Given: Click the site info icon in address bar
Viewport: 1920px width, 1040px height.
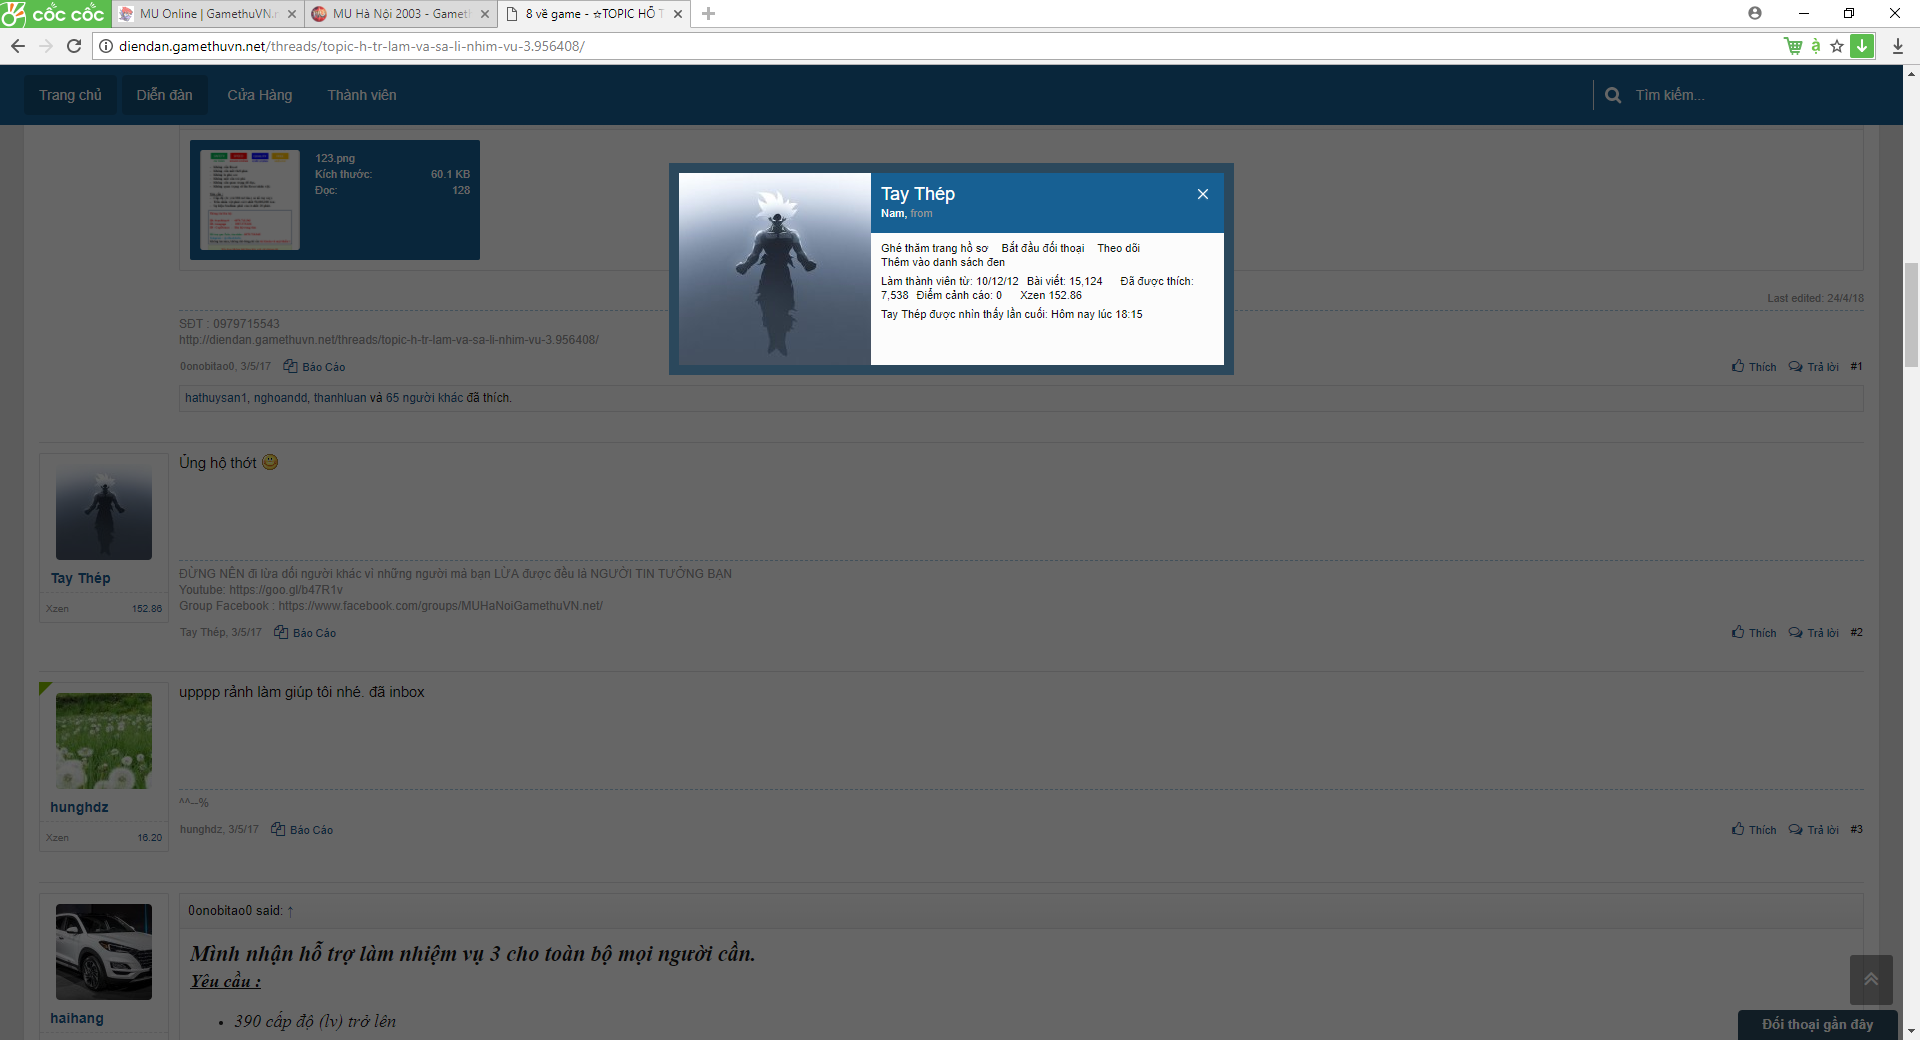Looking at the screenshot, I should (x=106, y=46).
